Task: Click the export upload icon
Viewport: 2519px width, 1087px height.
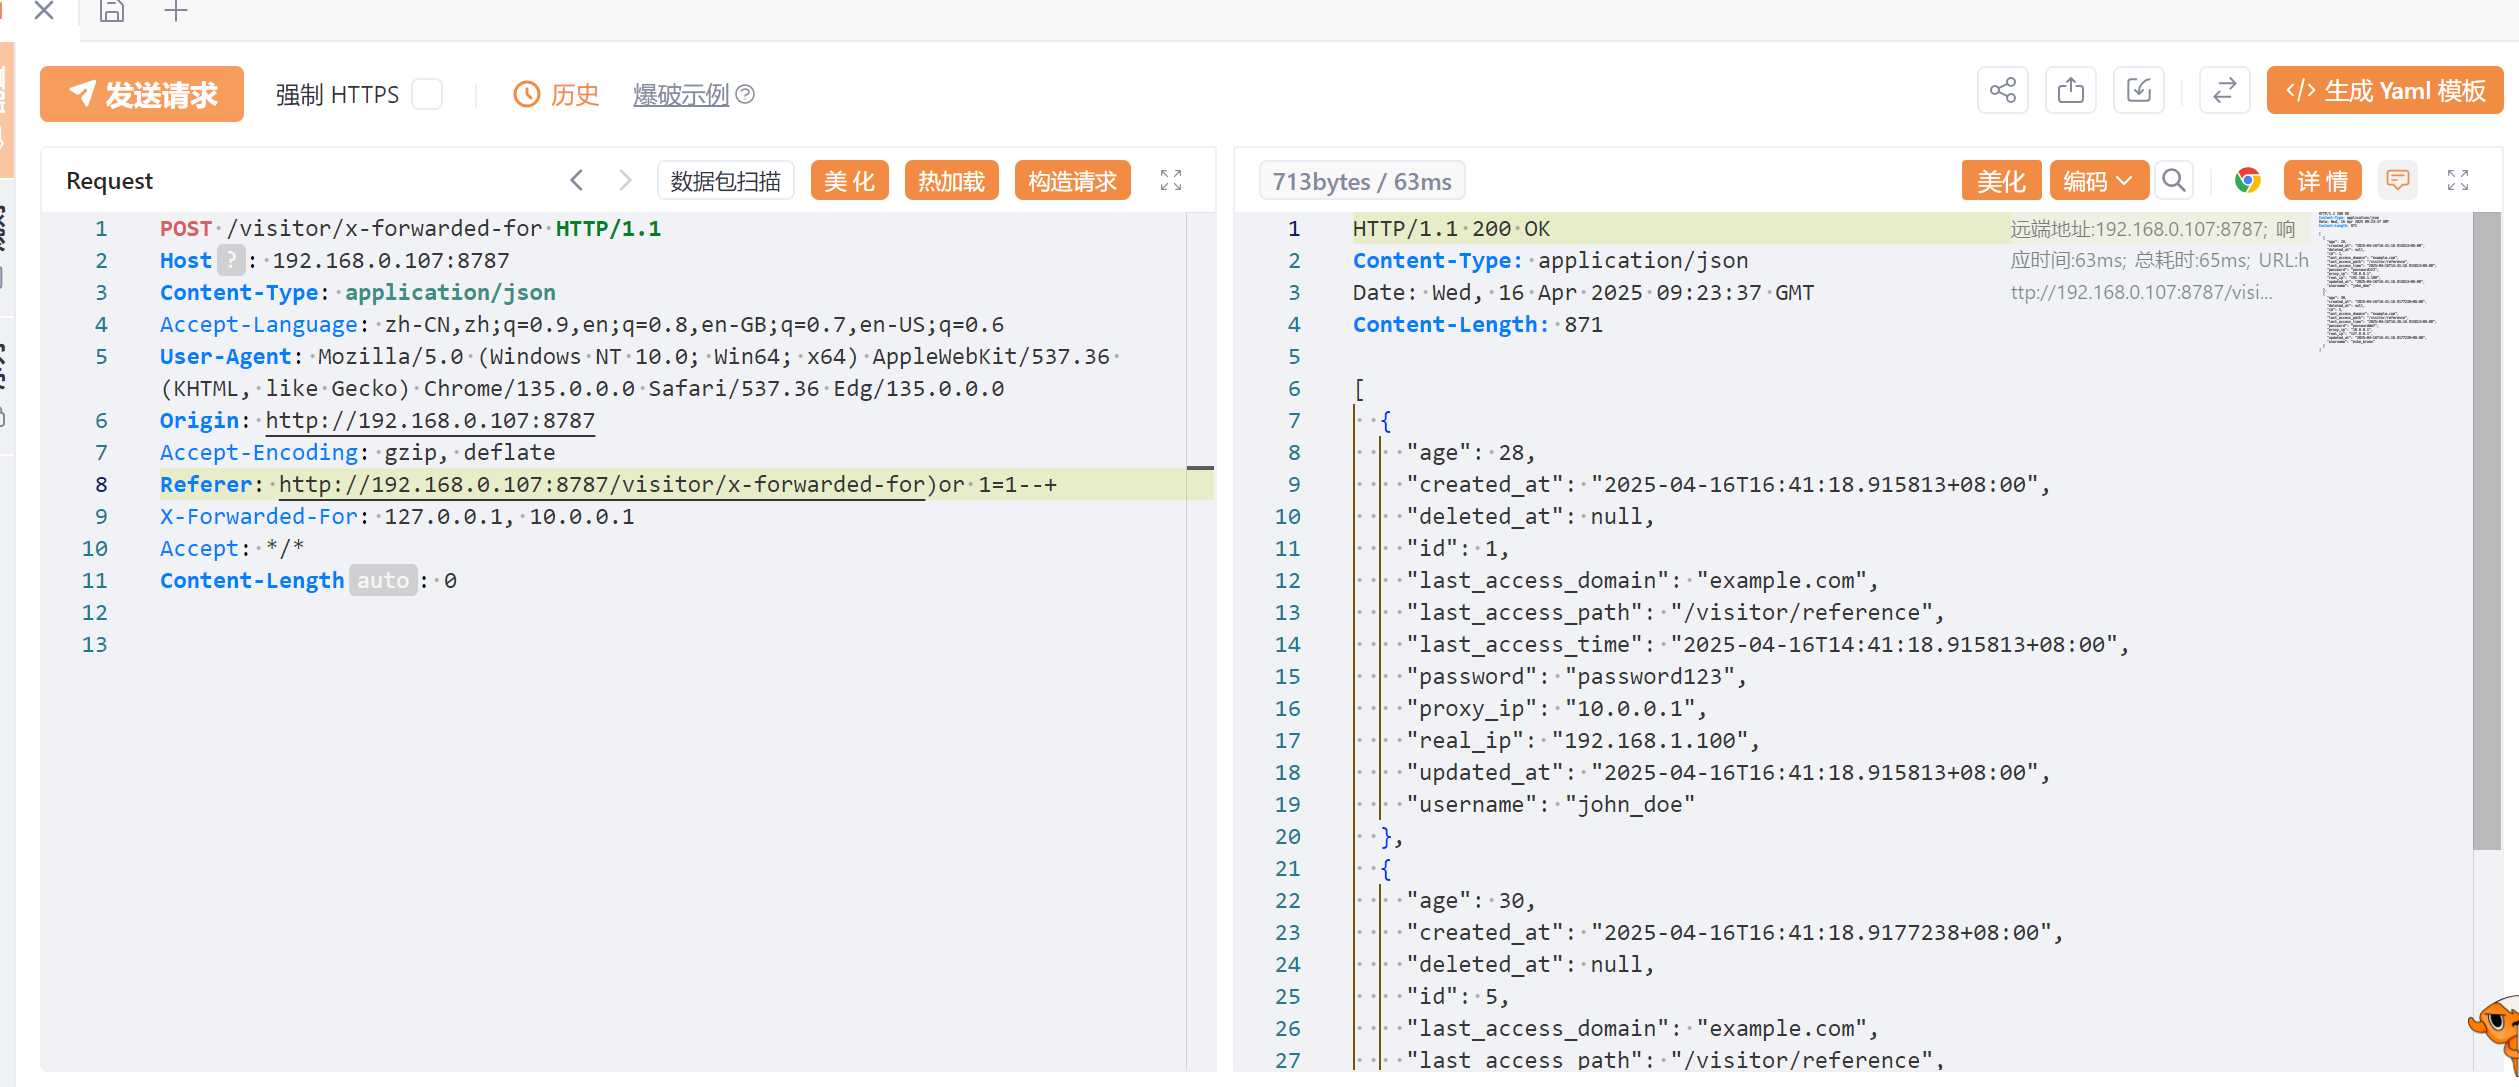Action: pos(2070,92)
